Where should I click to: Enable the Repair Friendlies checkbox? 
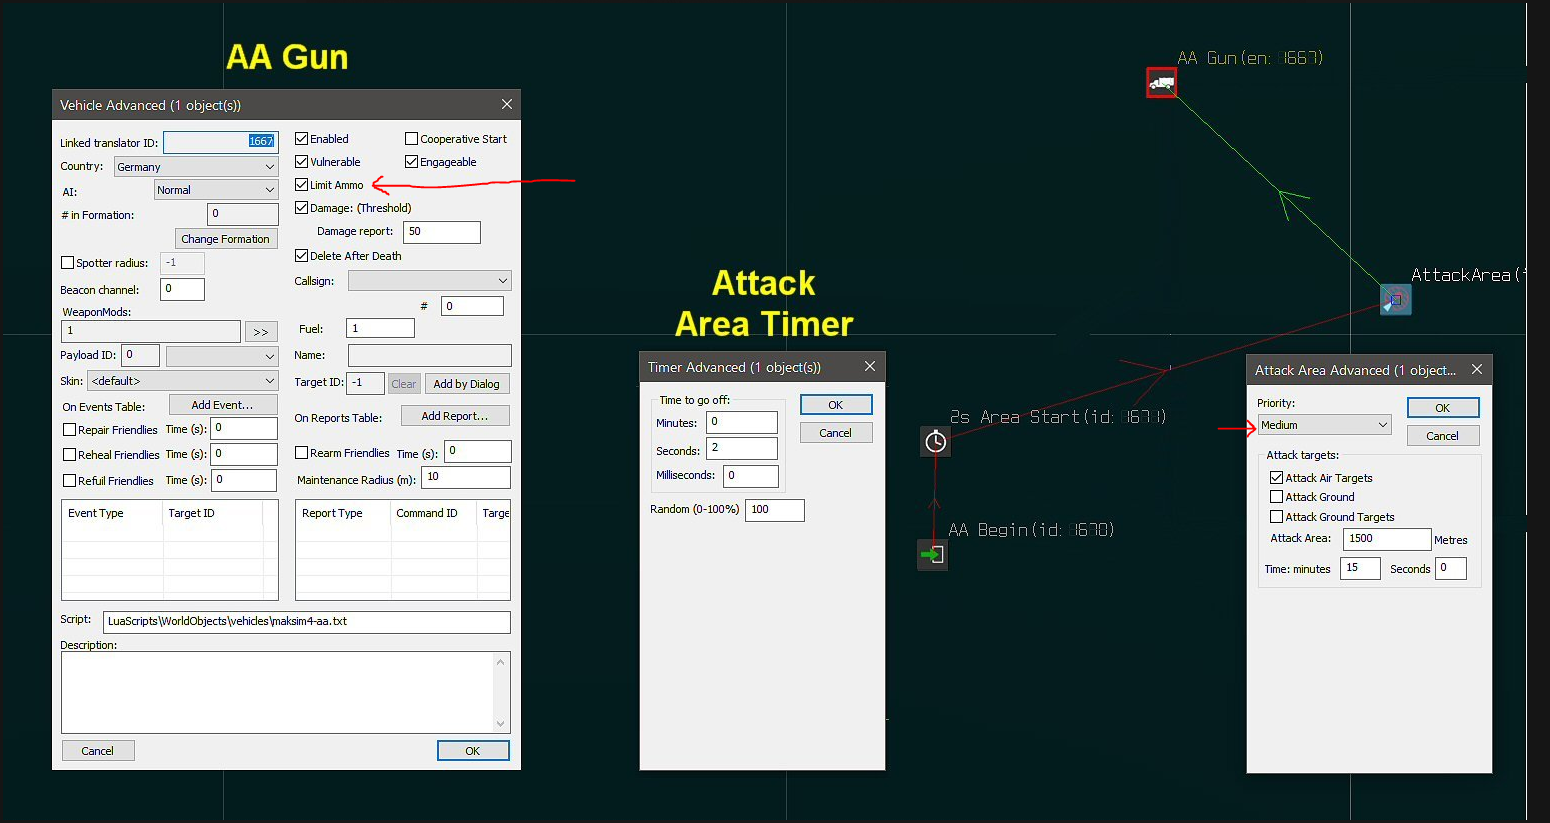[x=70, y=430]
